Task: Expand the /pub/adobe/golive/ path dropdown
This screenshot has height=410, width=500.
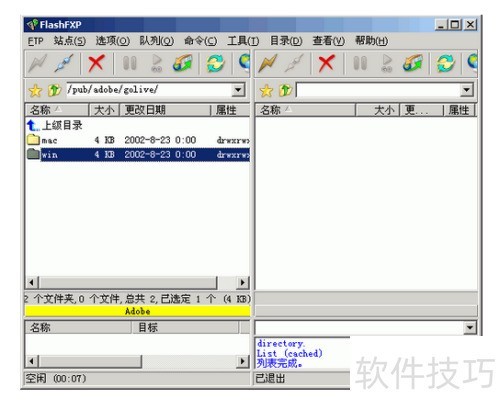Action: pyautogui.click(x=238, y=90)
